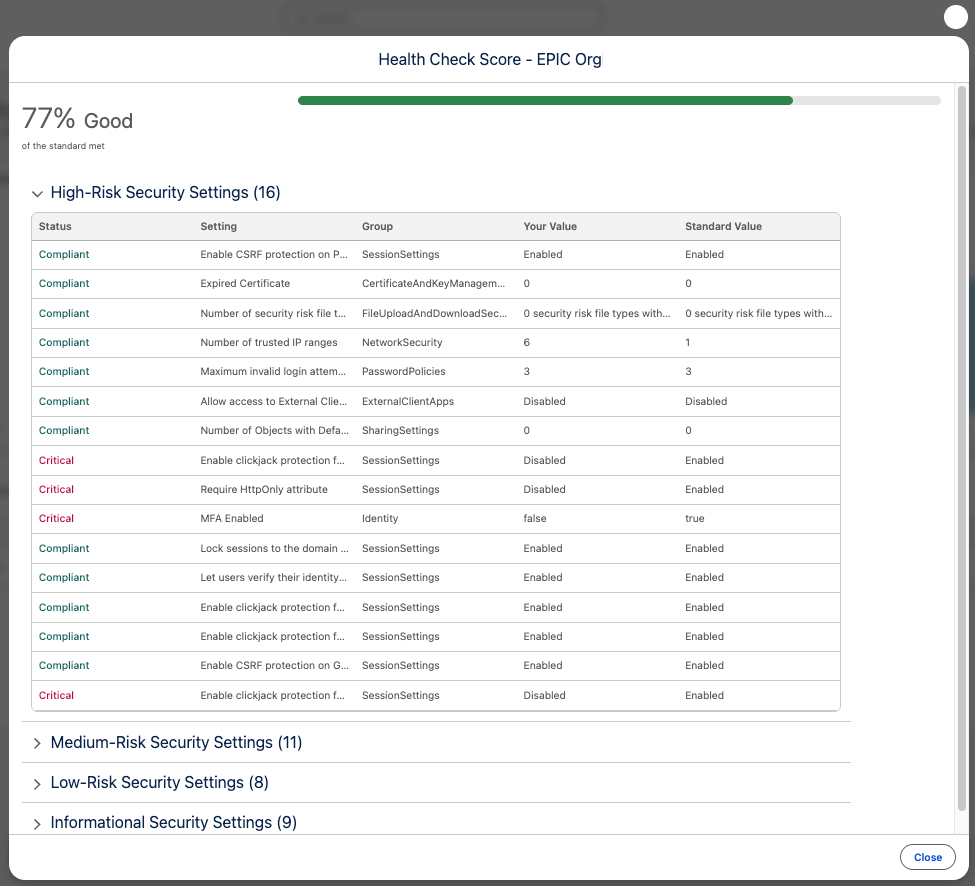Image resolution: width=975 pixels, height=886 pixels.
Task: Click the NetworkSecurity group cell
Action: tap(402, 342)
